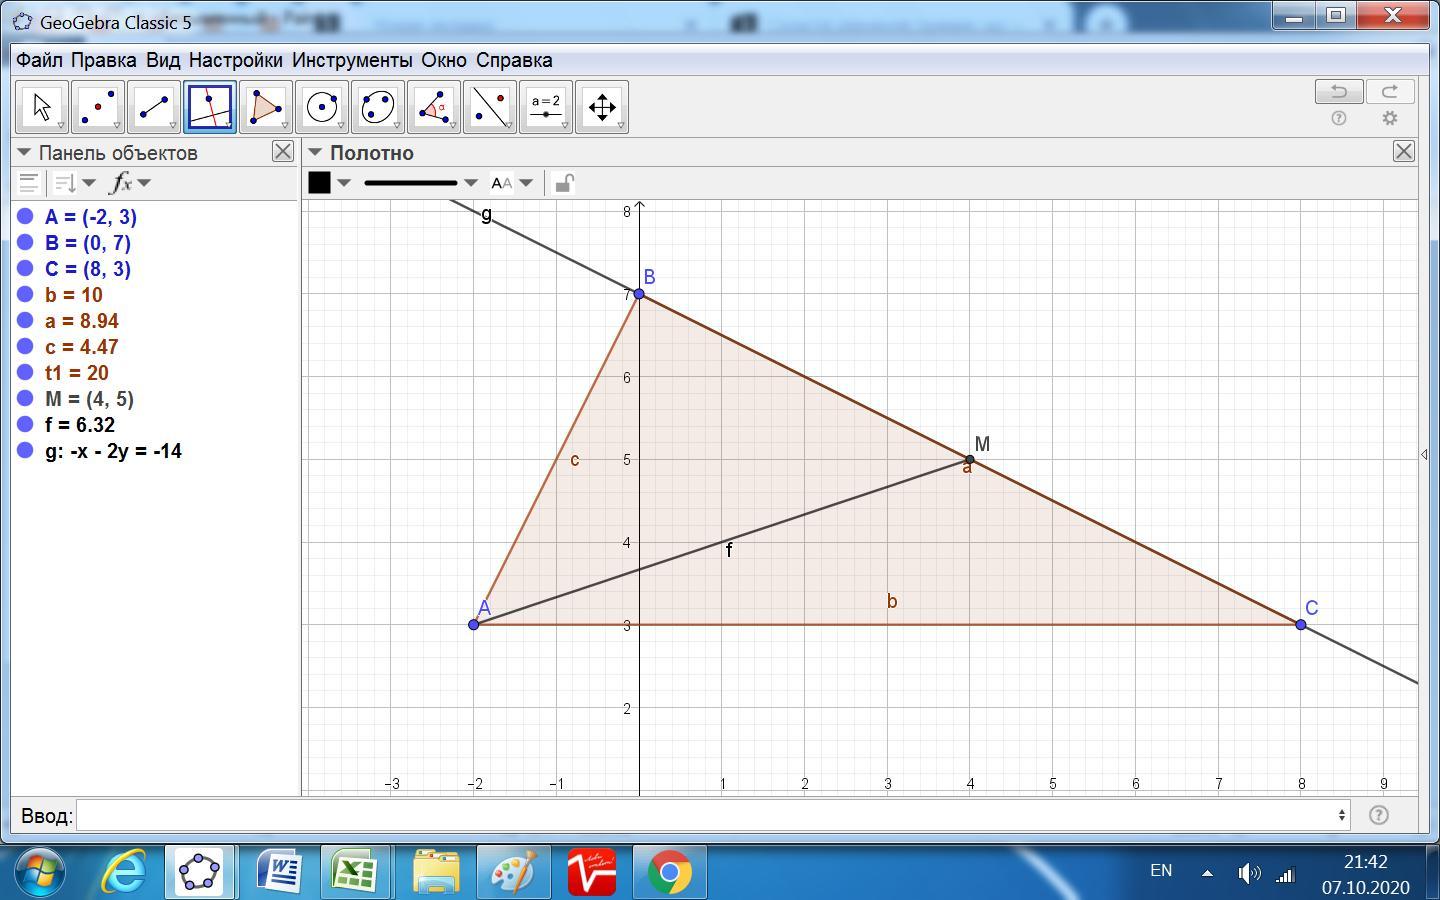Select the Point tool
This screenshot has height=900, width=1440.
[x=98, y=107]
